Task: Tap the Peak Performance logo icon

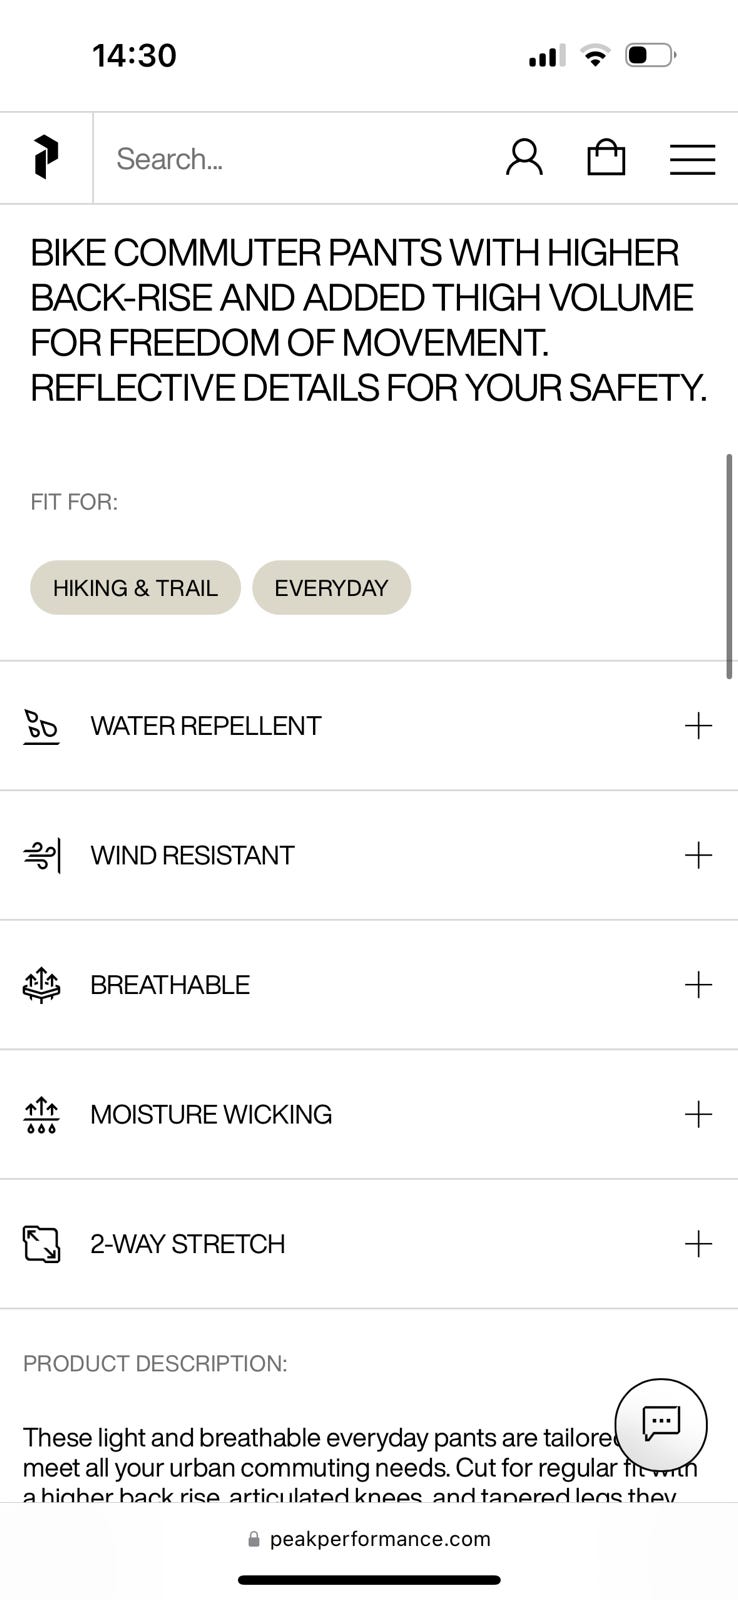Action: pos(46,158)
